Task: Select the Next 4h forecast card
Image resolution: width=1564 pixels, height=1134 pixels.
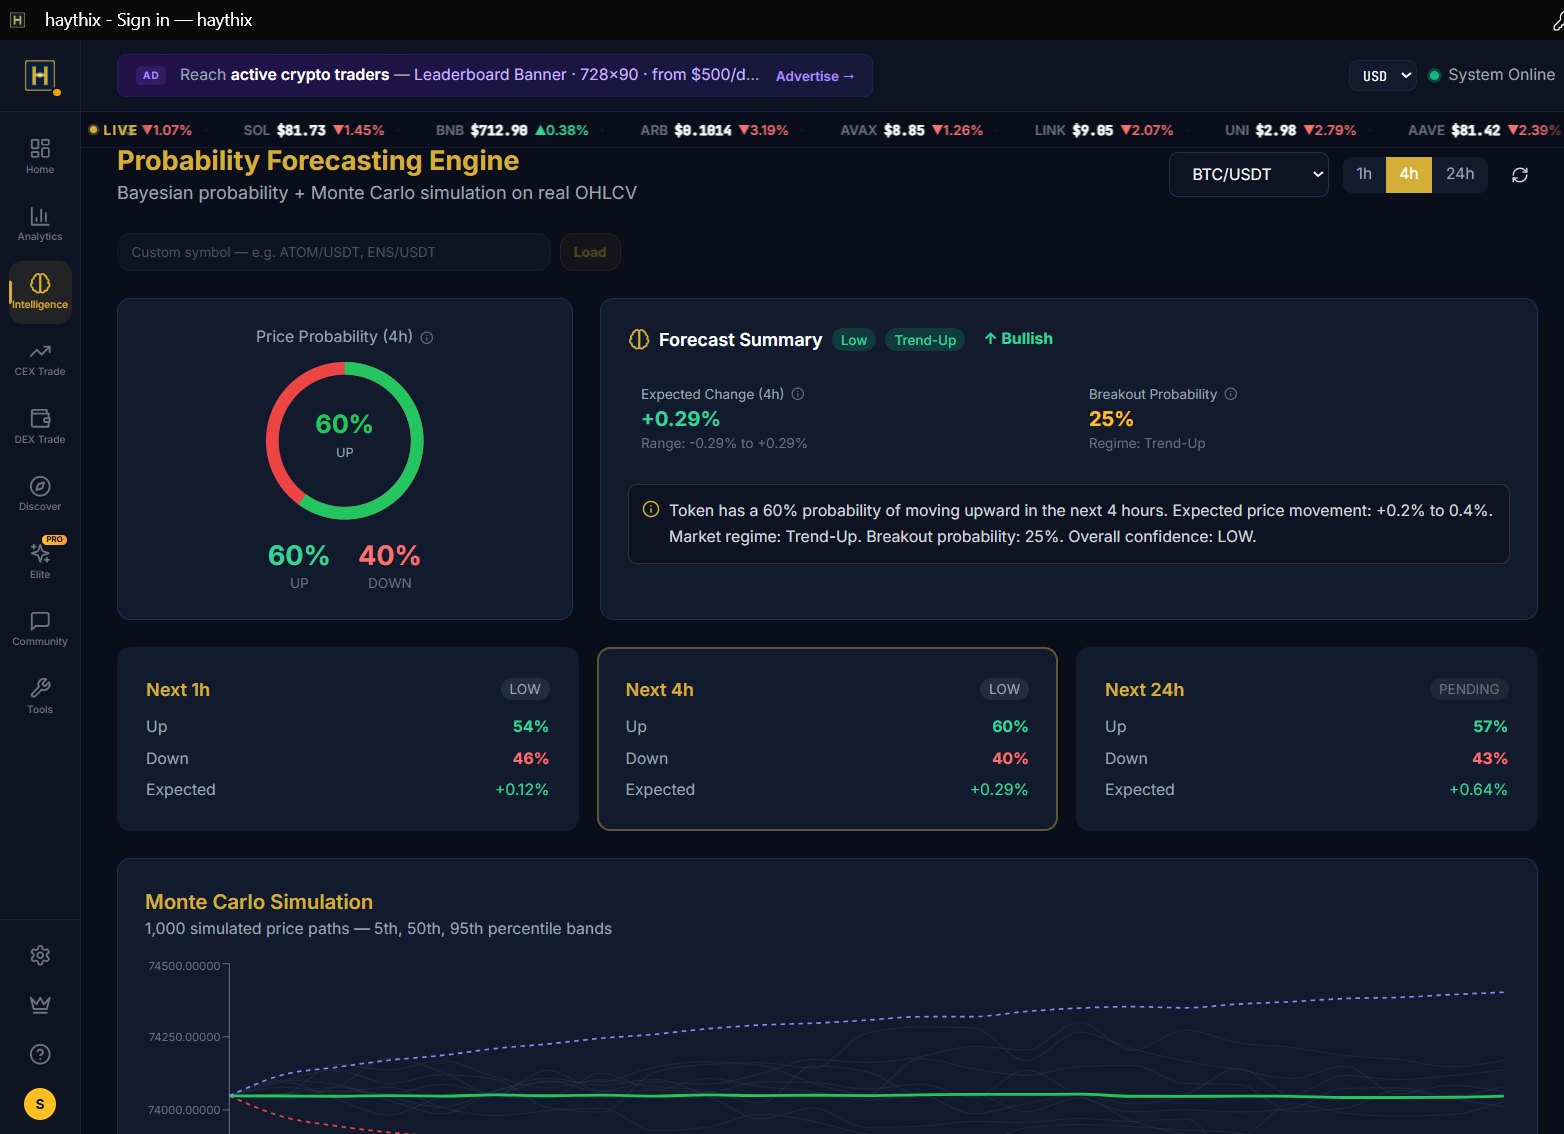Action: [x=827, y=739]
